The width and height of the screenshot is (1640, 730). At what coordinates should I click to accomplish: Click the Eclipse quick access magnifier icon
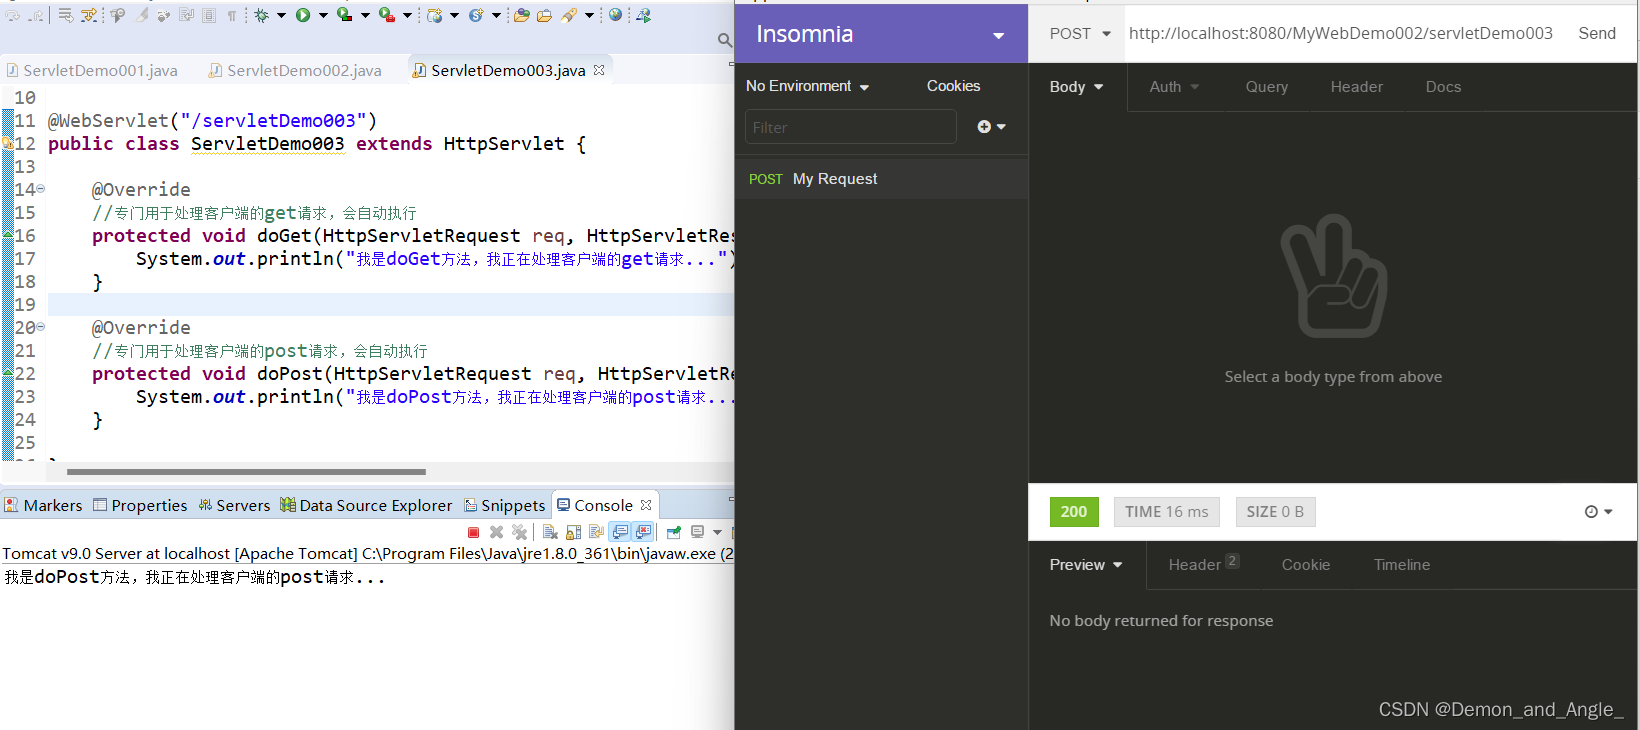[x=725, y=40]
